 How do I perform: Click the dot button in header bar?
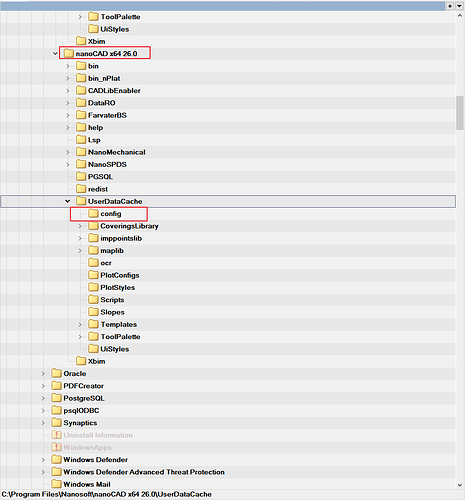450,6
